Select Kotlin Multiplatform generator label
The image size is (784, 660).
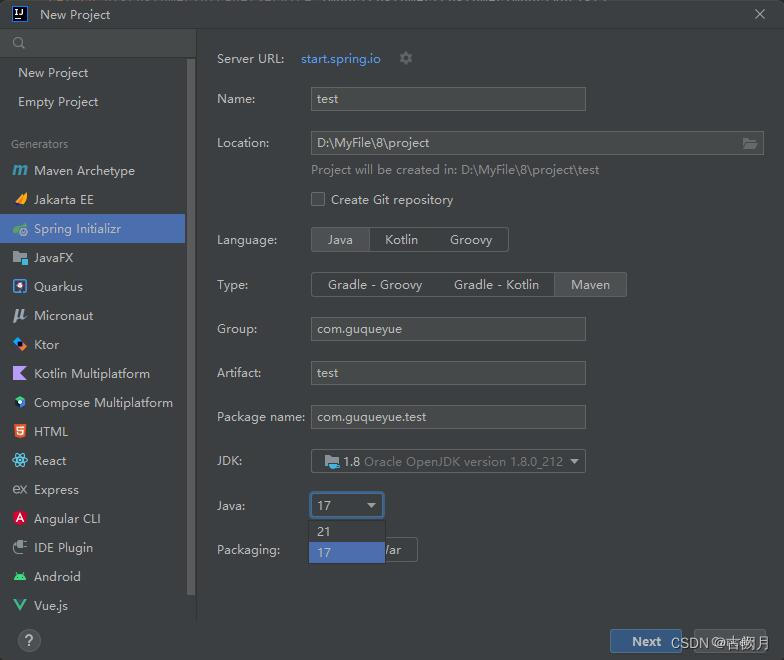click(92, 374)
